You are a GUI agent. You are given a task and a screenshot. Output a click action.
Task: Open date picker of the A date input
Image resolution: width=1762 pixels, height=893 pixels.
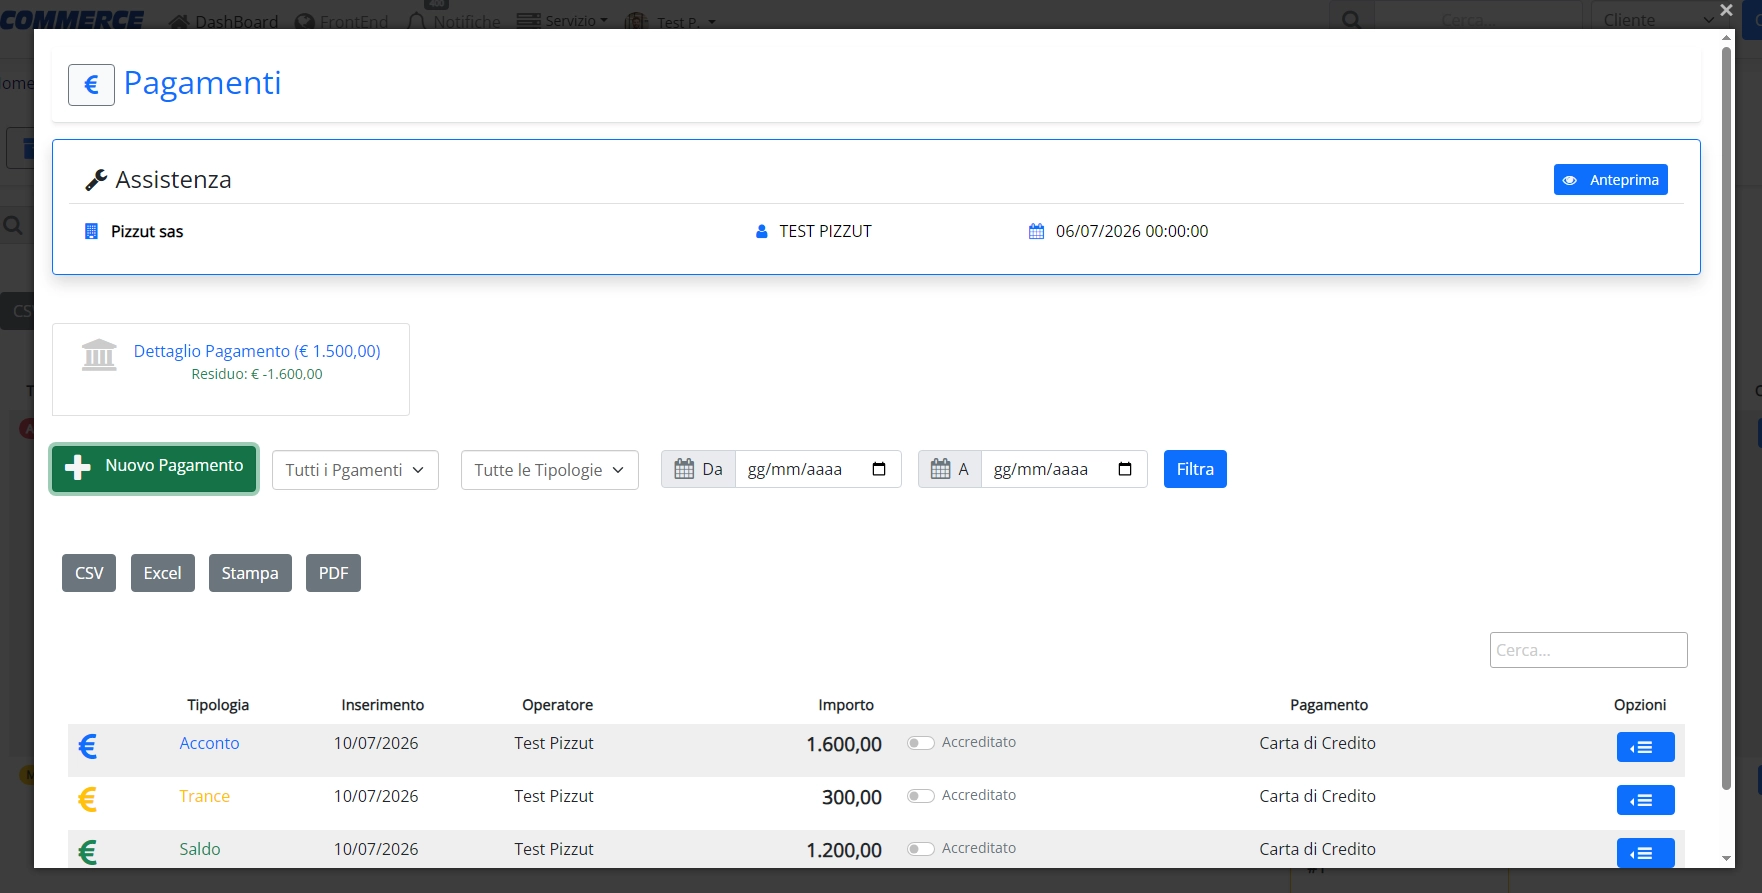tap(1125, 469)
